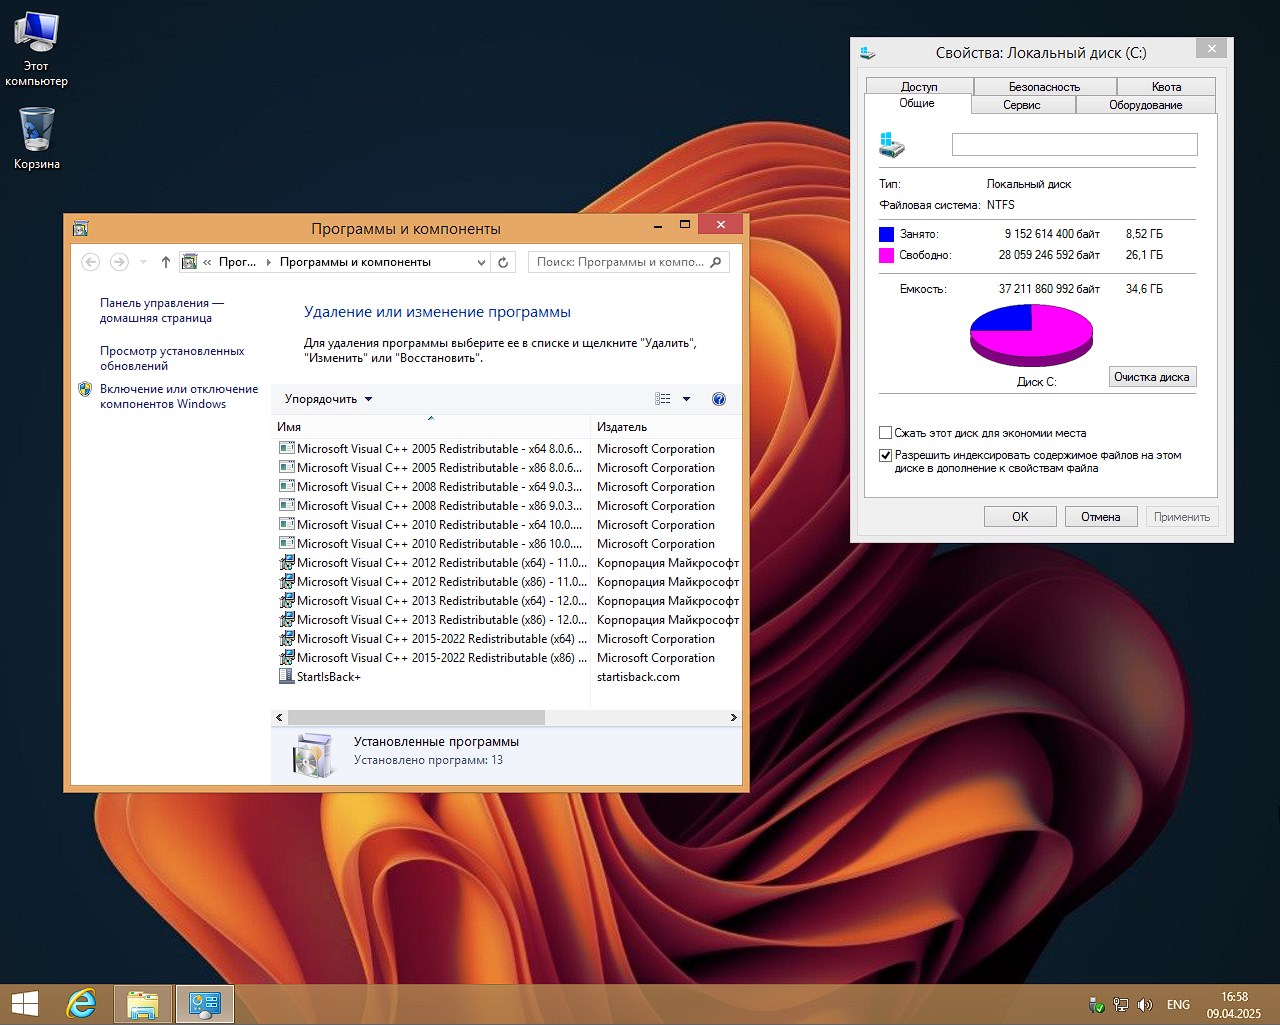
Task: Launch Internet Explorer from the taskbar
Action: pos(81,1003)
